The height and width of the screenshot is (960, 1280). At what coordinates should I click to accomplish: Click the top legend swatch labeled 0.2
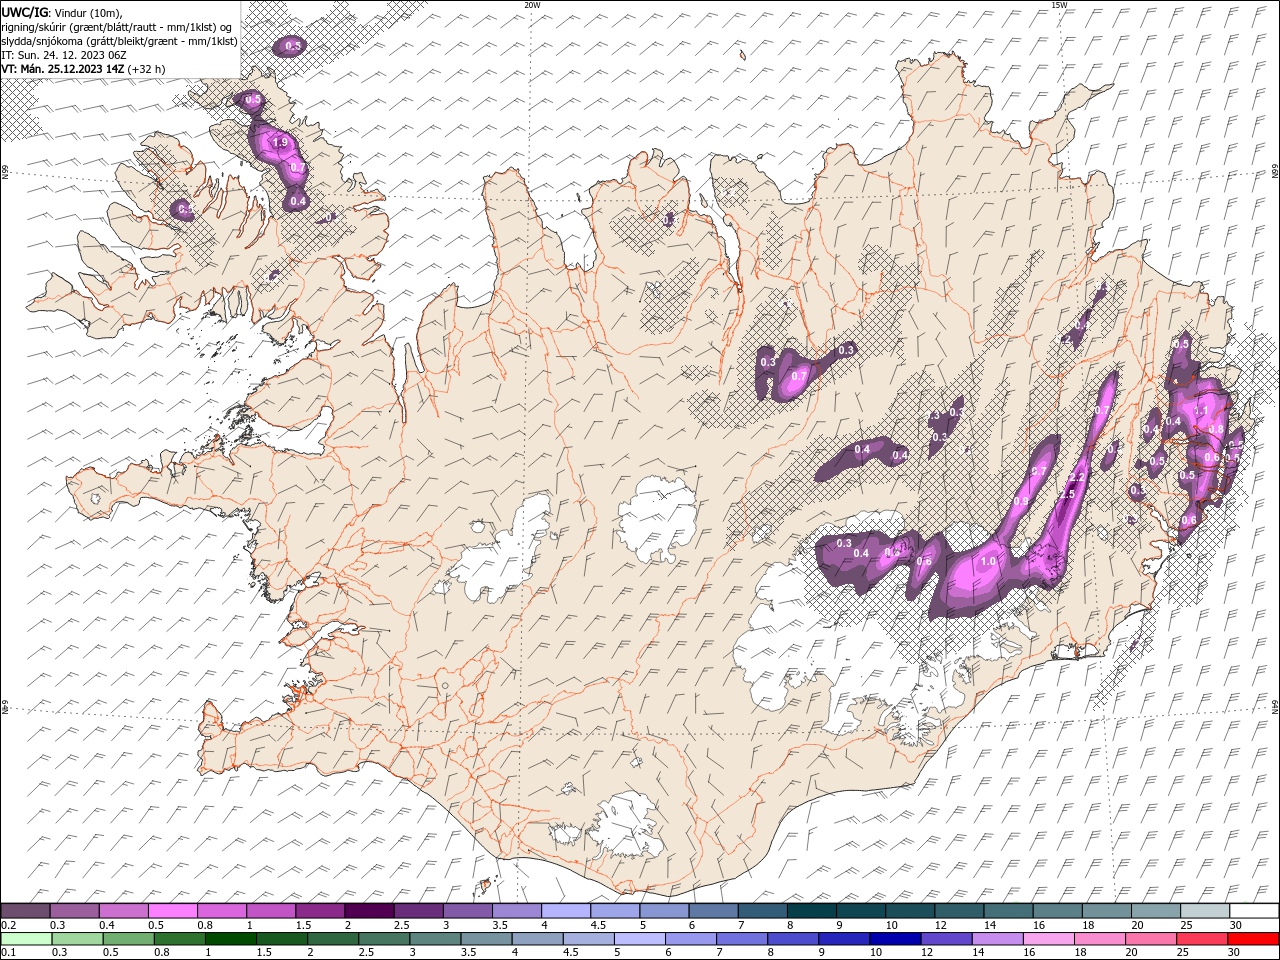[x=25, y=911]
